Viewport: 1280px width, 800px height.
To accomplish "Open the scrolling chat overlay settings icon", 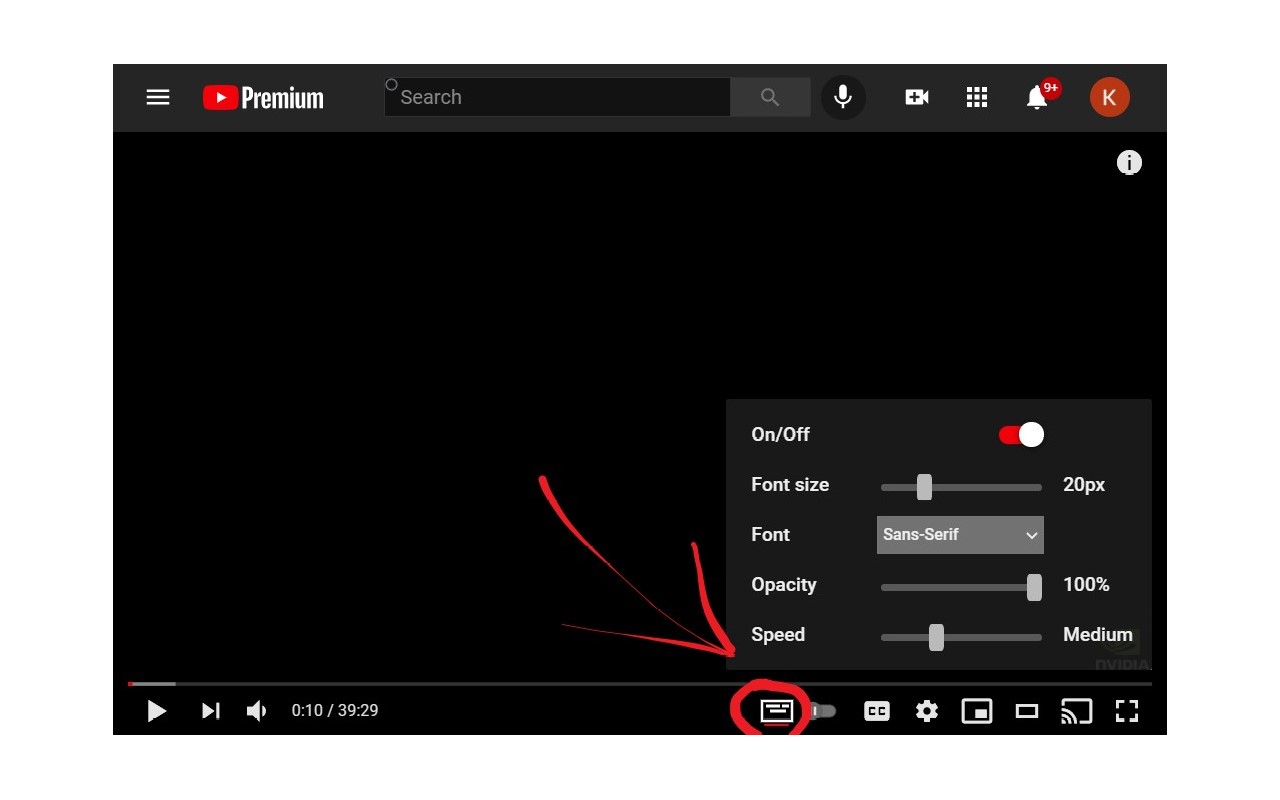I will click(x=777, y=711).
